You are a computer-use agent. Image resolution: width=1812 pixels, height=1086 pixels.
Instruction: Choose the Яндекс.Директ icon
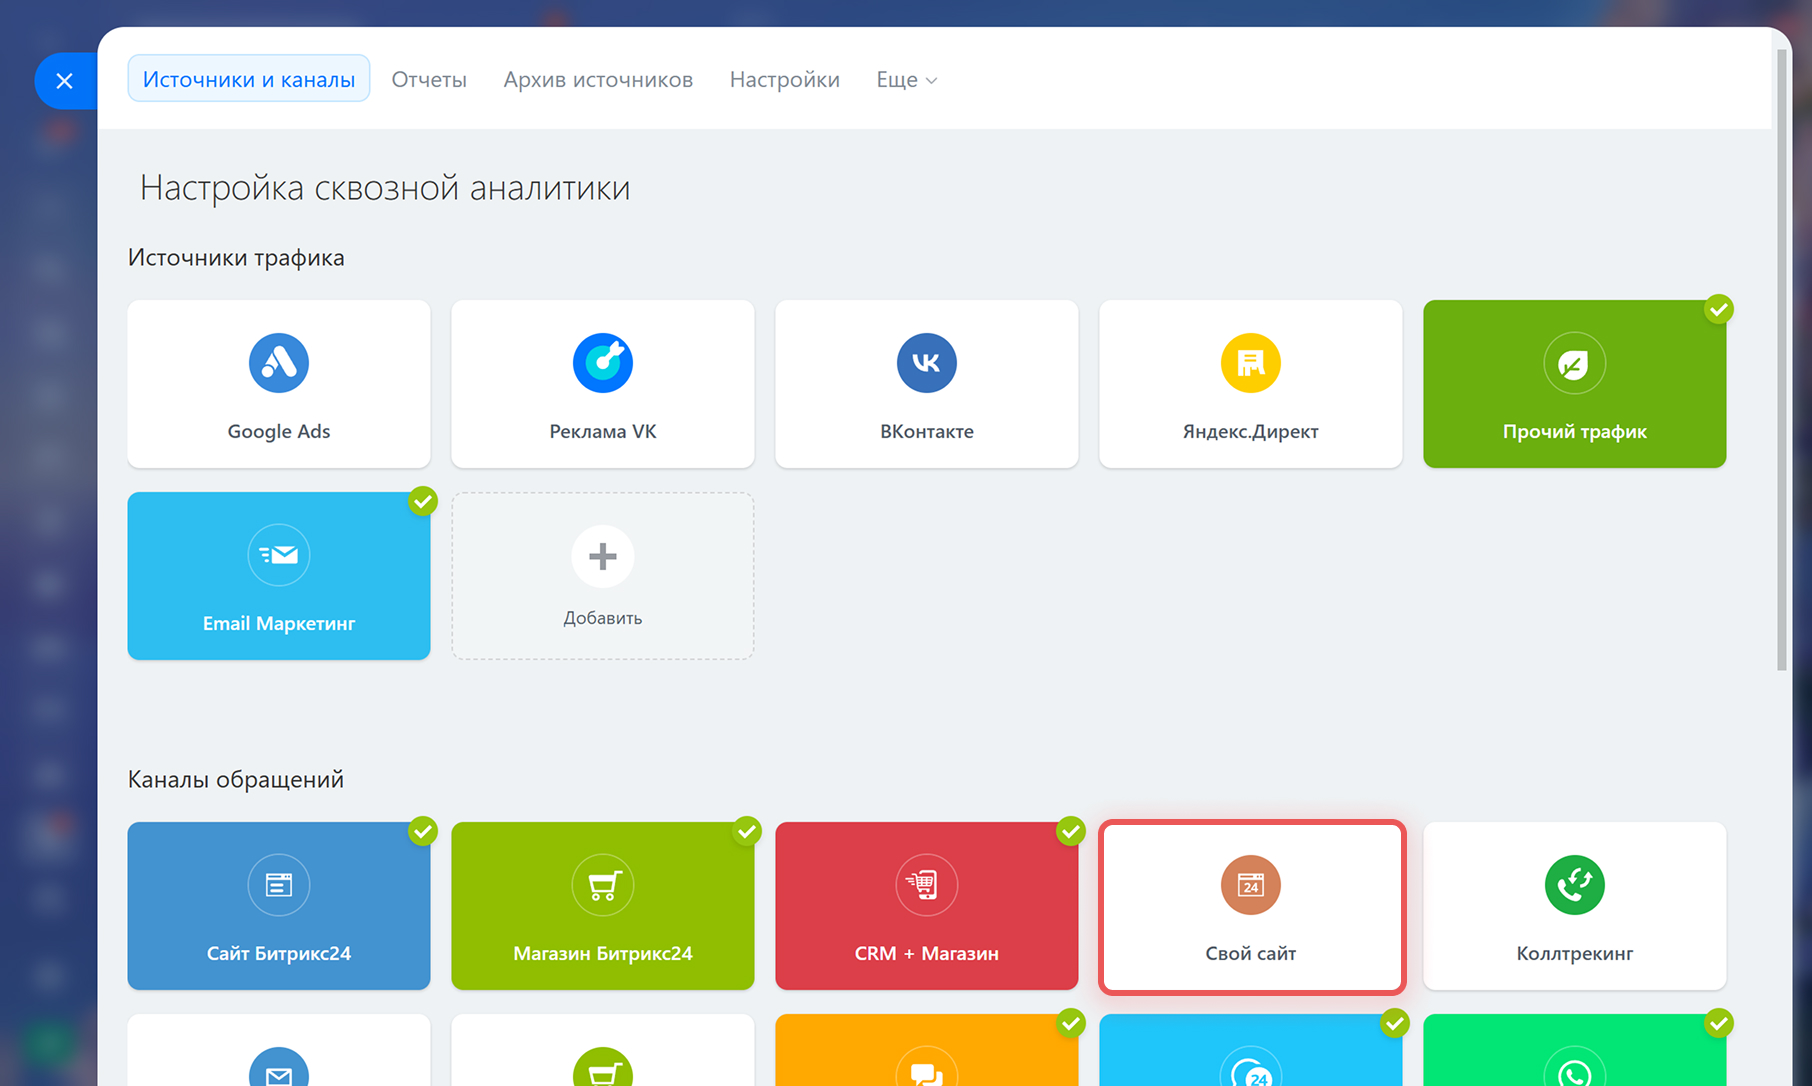coord(1251,363)
